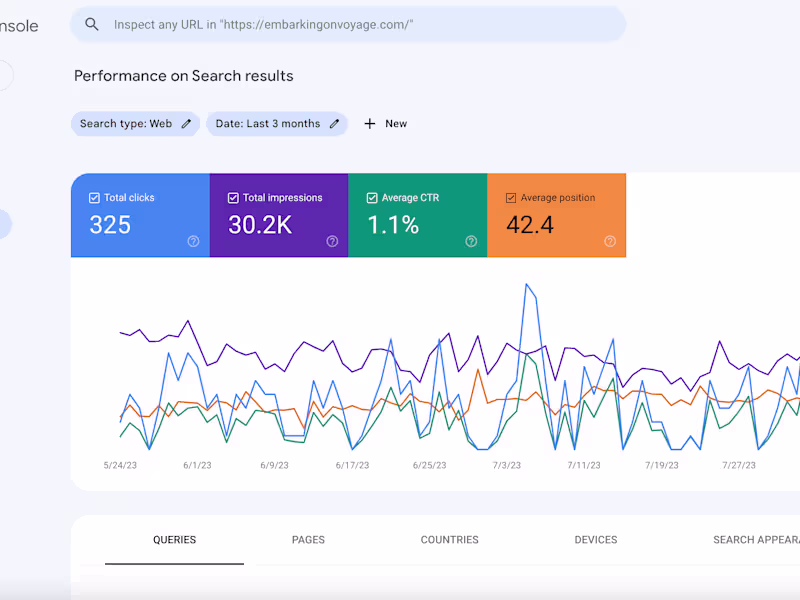This screenshot has width=800, height=600.
Task: Edit the Search type filter using its pencil icon
Action: click(185, 123)
